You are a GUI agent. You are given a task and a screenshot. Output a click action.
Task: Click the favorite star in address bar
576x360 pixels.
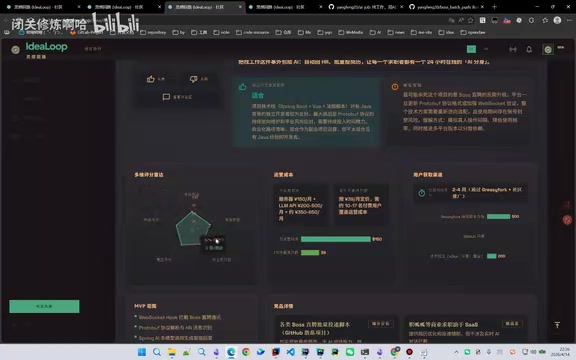pyautogui.click(x=471, y=21)
